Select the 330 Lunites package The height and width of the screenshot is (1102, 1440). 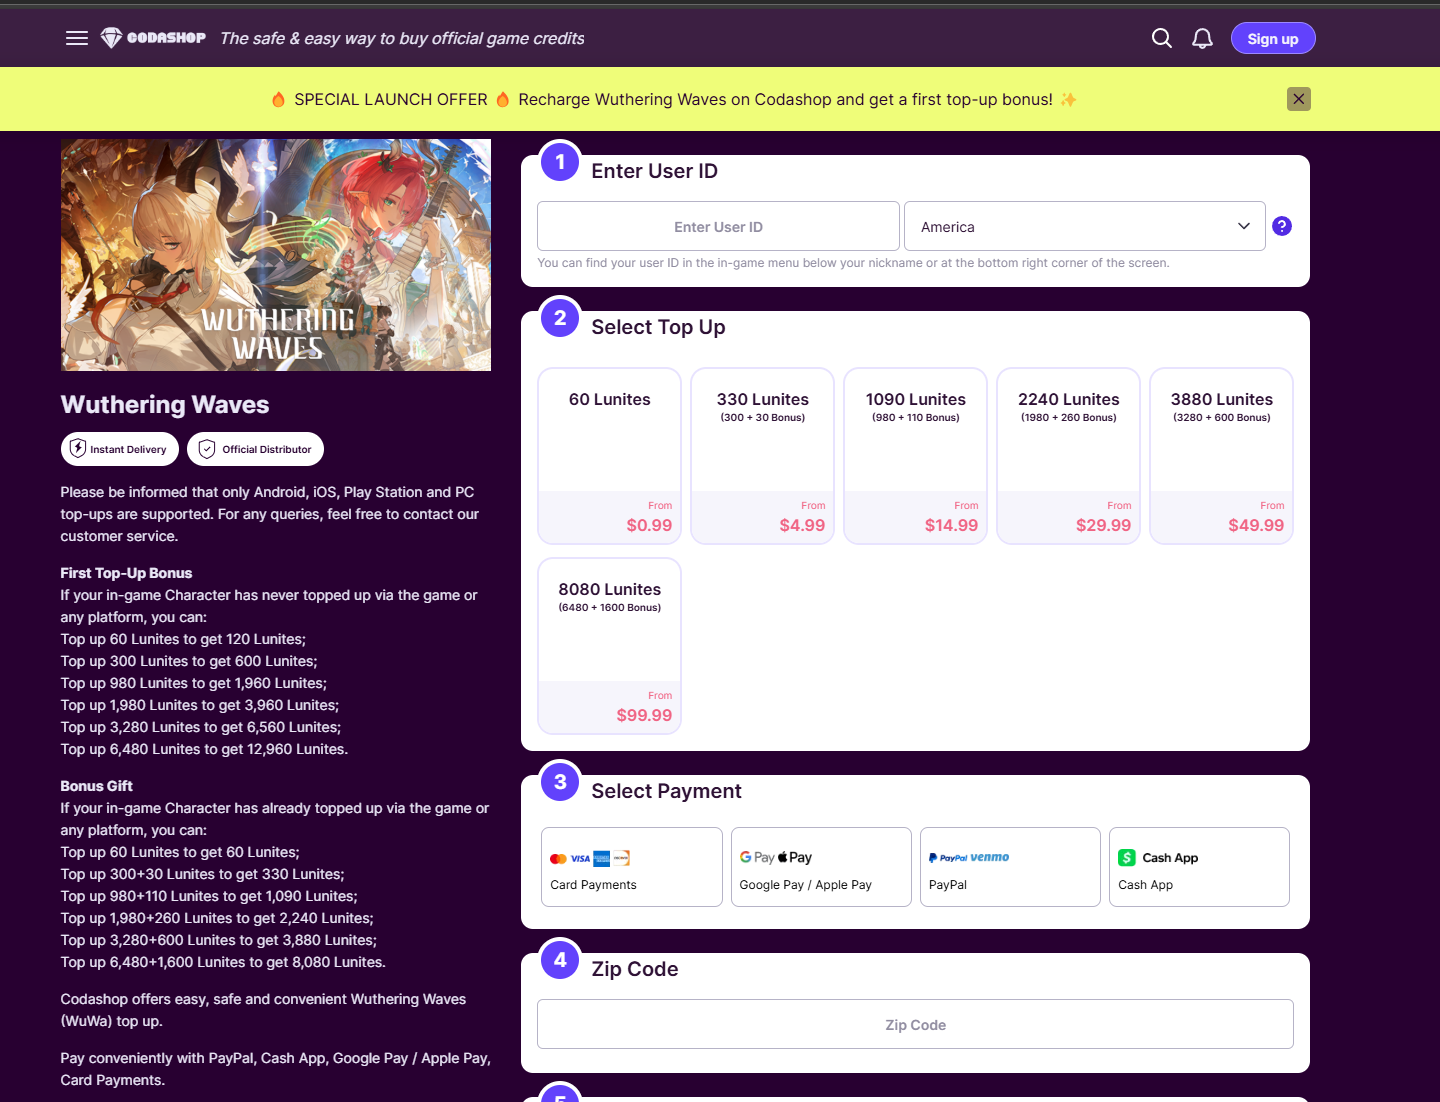click(x=763, y=456)
